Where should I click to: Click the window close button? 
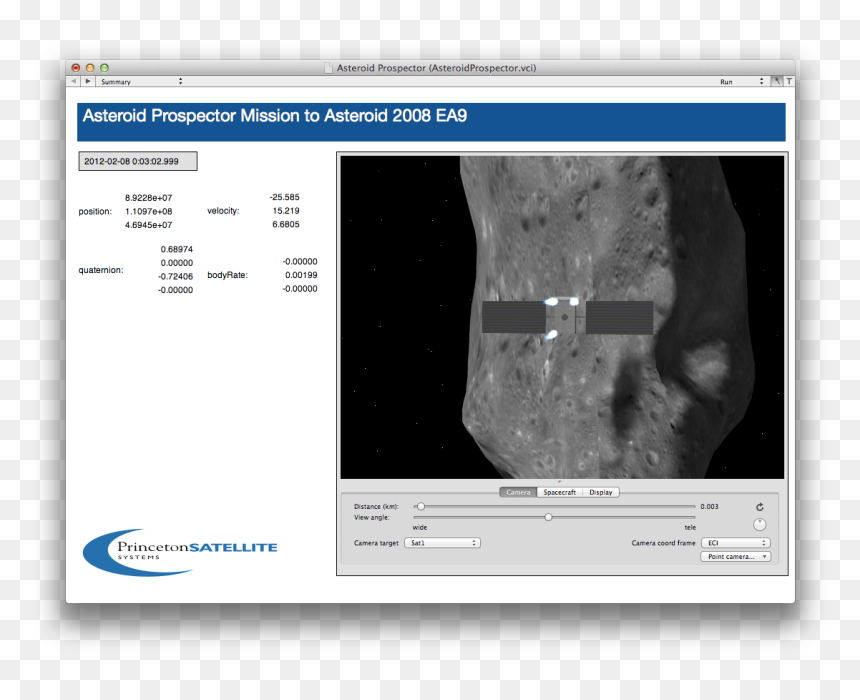pos(76,68)
